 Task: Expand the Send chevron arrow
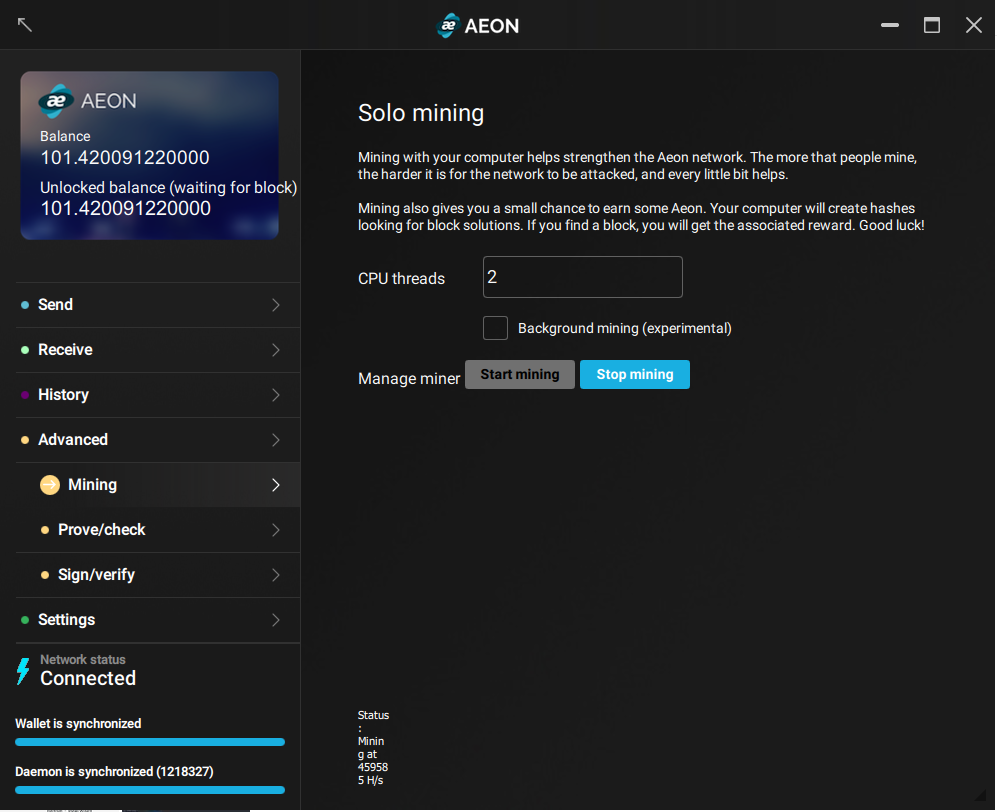pos(275,305)
